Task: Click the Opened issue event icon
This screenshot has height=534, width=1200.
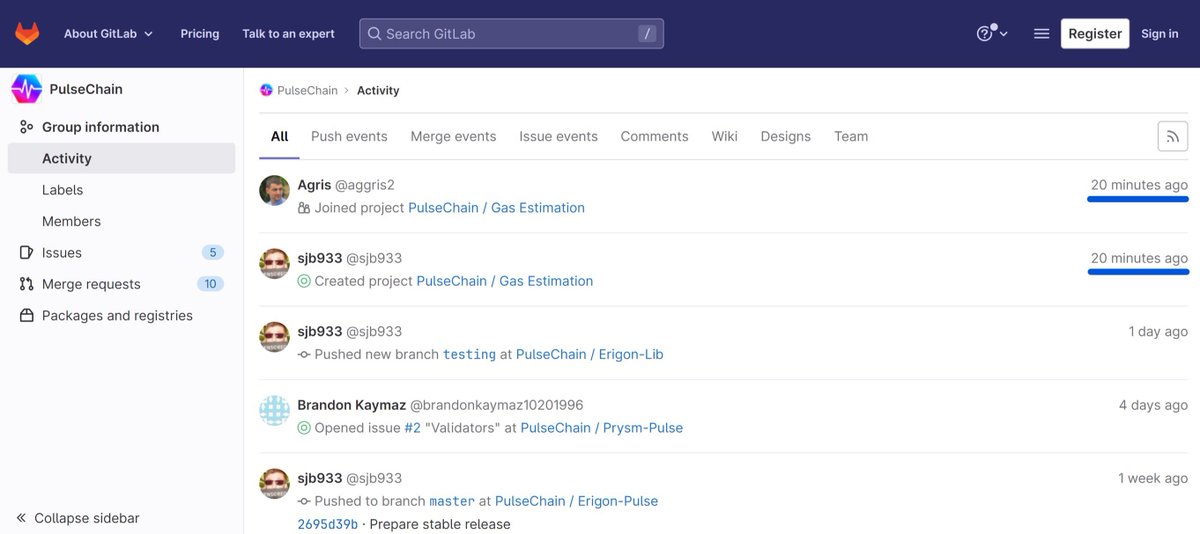Action: (304, 428)
